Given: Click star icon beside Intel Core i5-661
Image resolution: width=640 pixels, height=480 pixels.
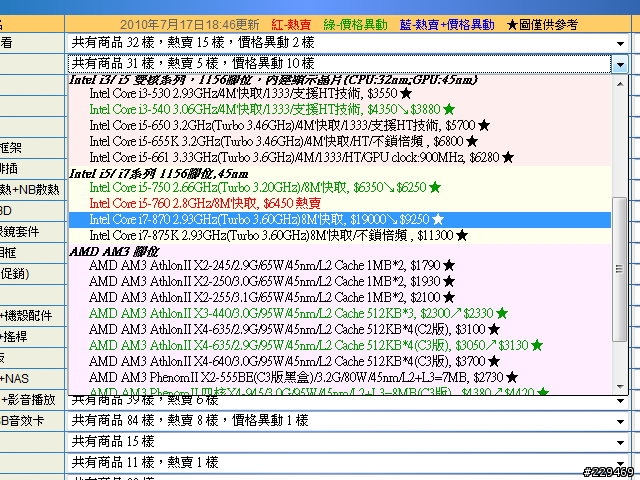Looking at the screenshot, I should [x=508, y=157].
